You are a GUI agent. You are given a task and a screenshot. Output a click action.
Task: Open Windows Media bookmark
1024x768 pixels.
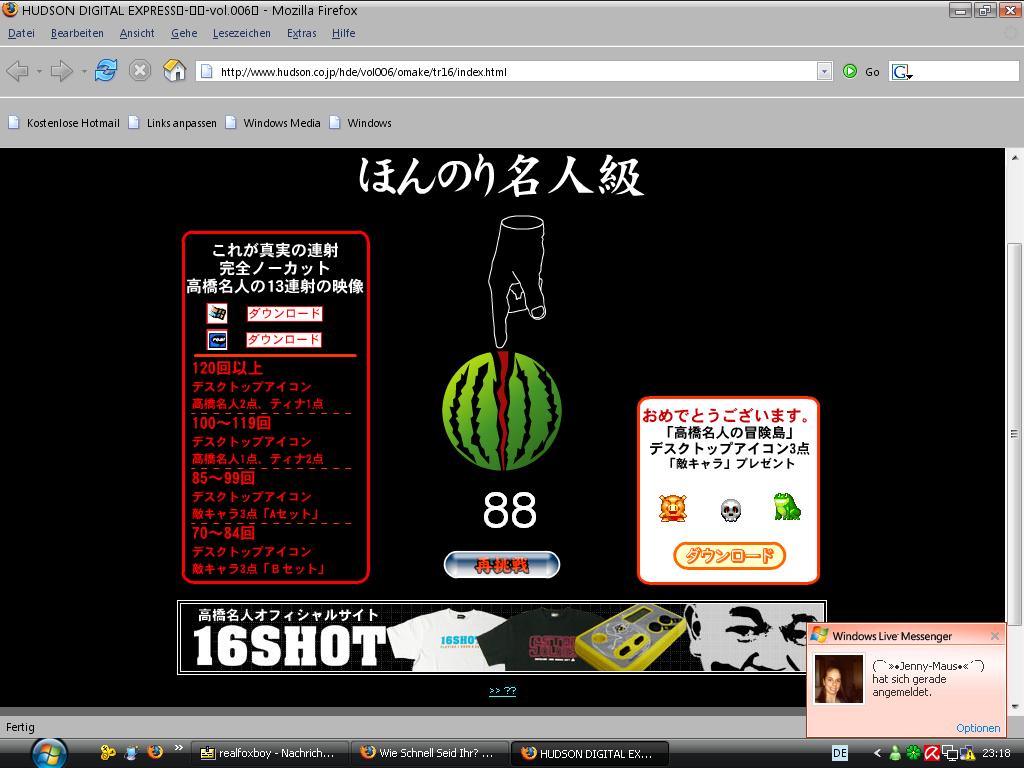tap(273, 123)
